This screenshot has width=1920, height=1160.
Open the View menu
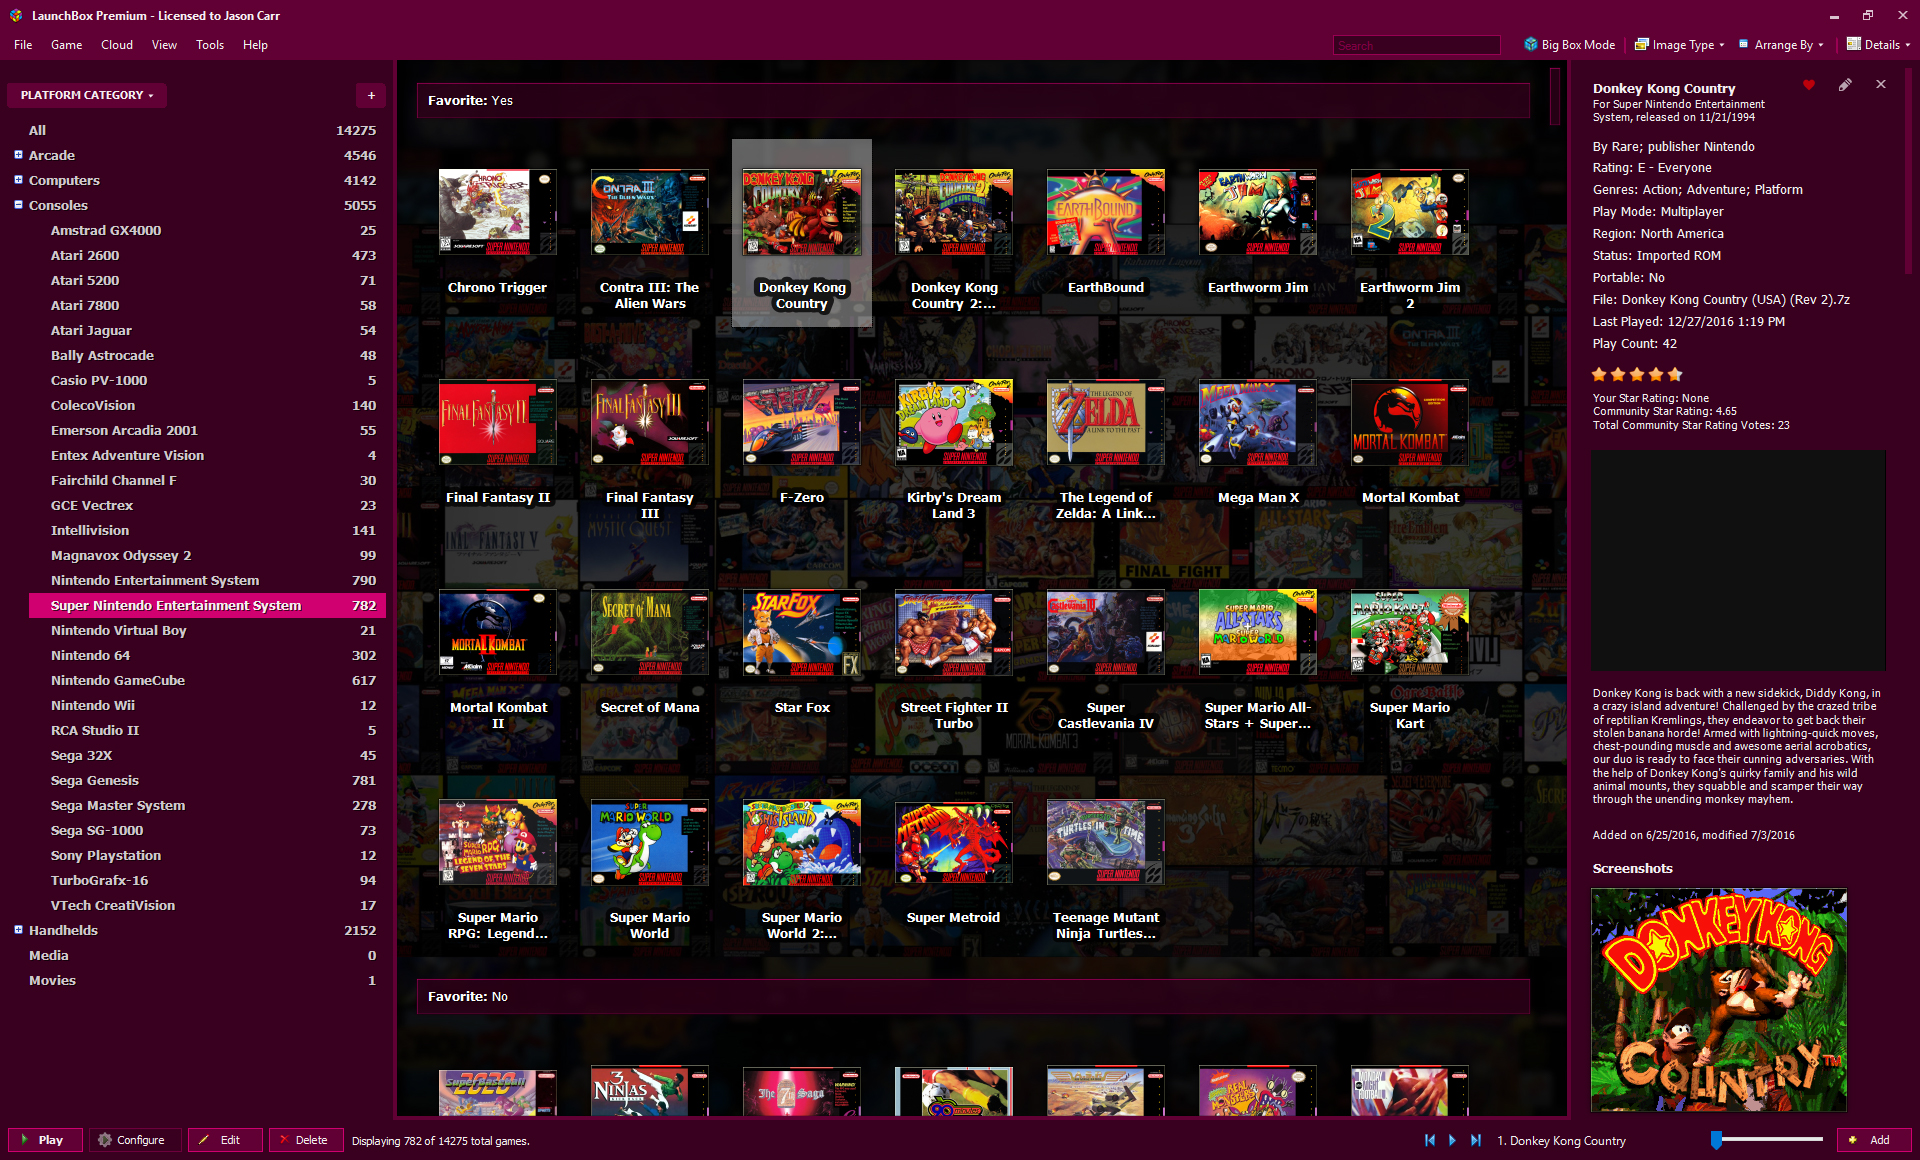[x=164, y=45]
